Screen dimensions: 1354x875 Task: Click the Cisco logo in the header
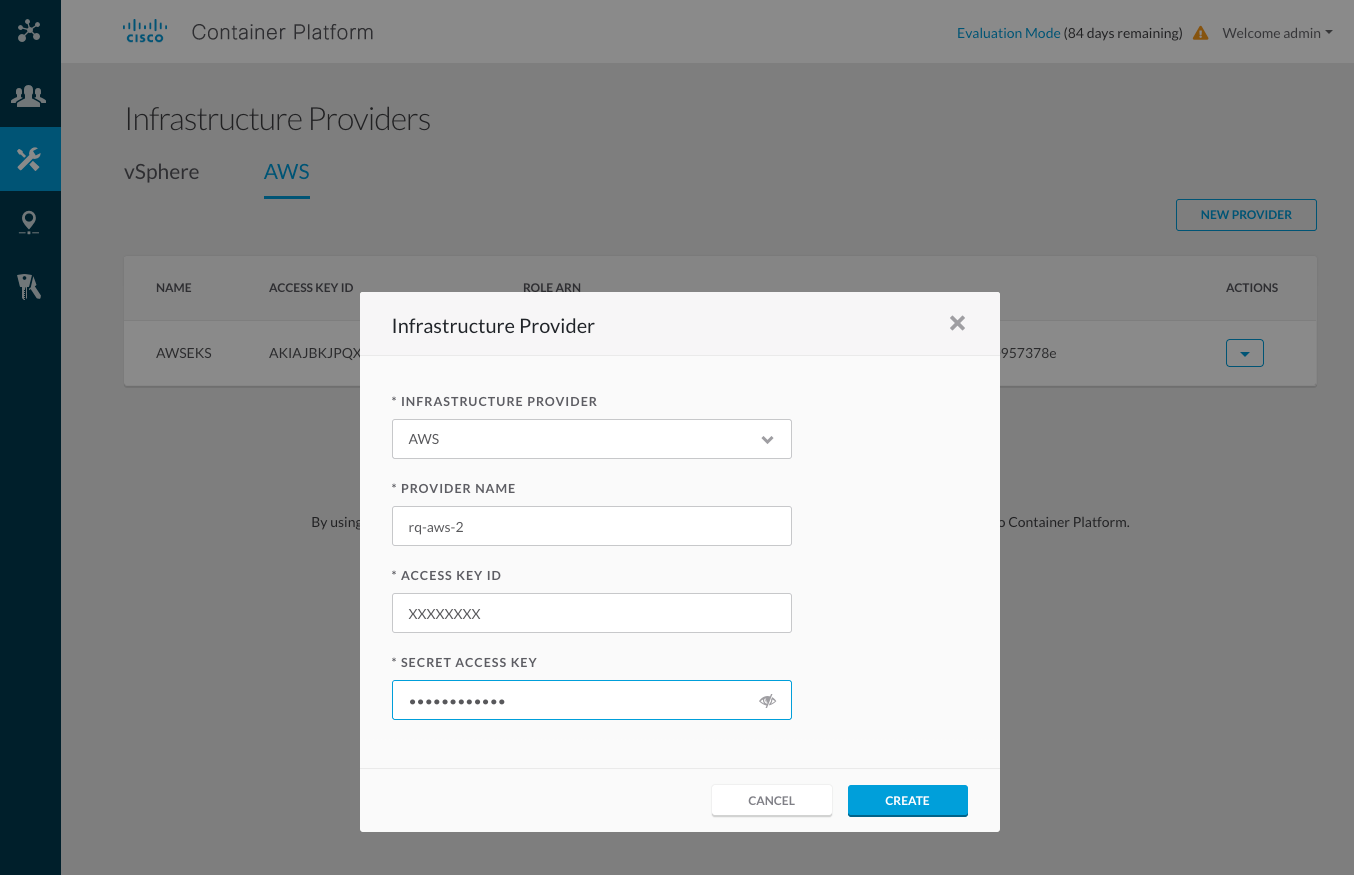pyautogui.click(x=144, y=31)
